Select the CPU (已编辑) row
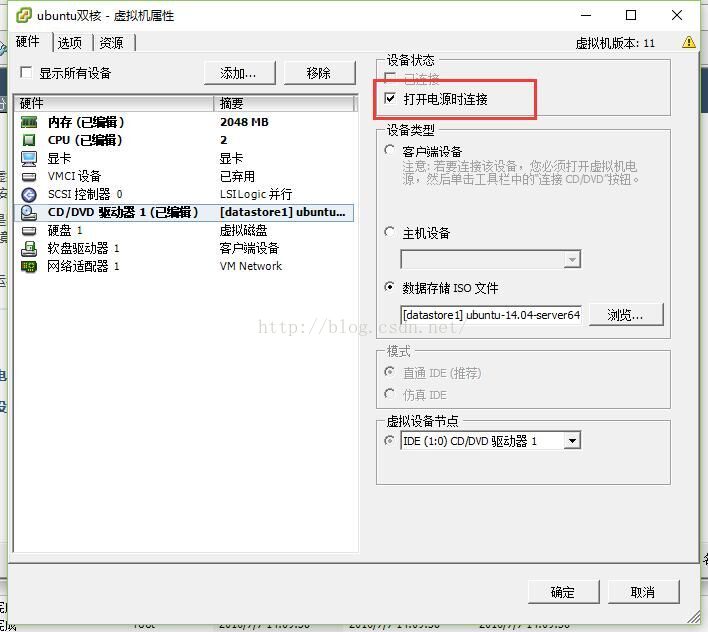 (184, 140)
